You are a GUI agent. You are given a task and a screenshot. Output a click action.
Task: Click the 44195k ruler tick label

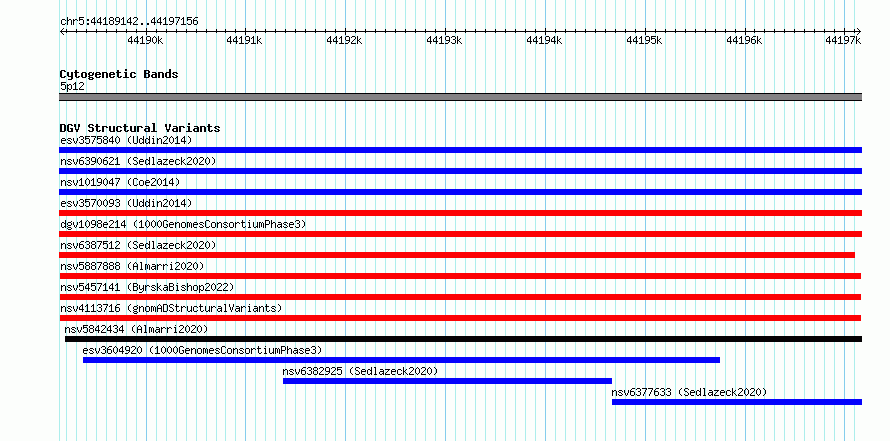(x=645, y=40)
